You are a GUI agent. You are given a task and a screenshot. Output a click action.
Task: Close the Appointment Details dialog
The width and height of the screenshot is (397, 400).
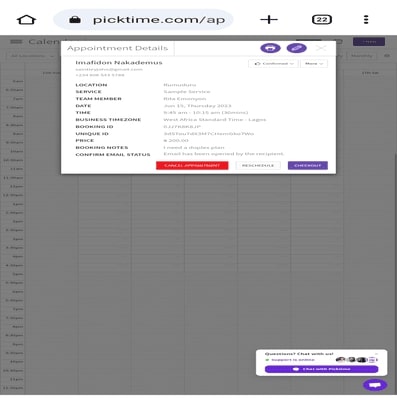coord(321,48)
